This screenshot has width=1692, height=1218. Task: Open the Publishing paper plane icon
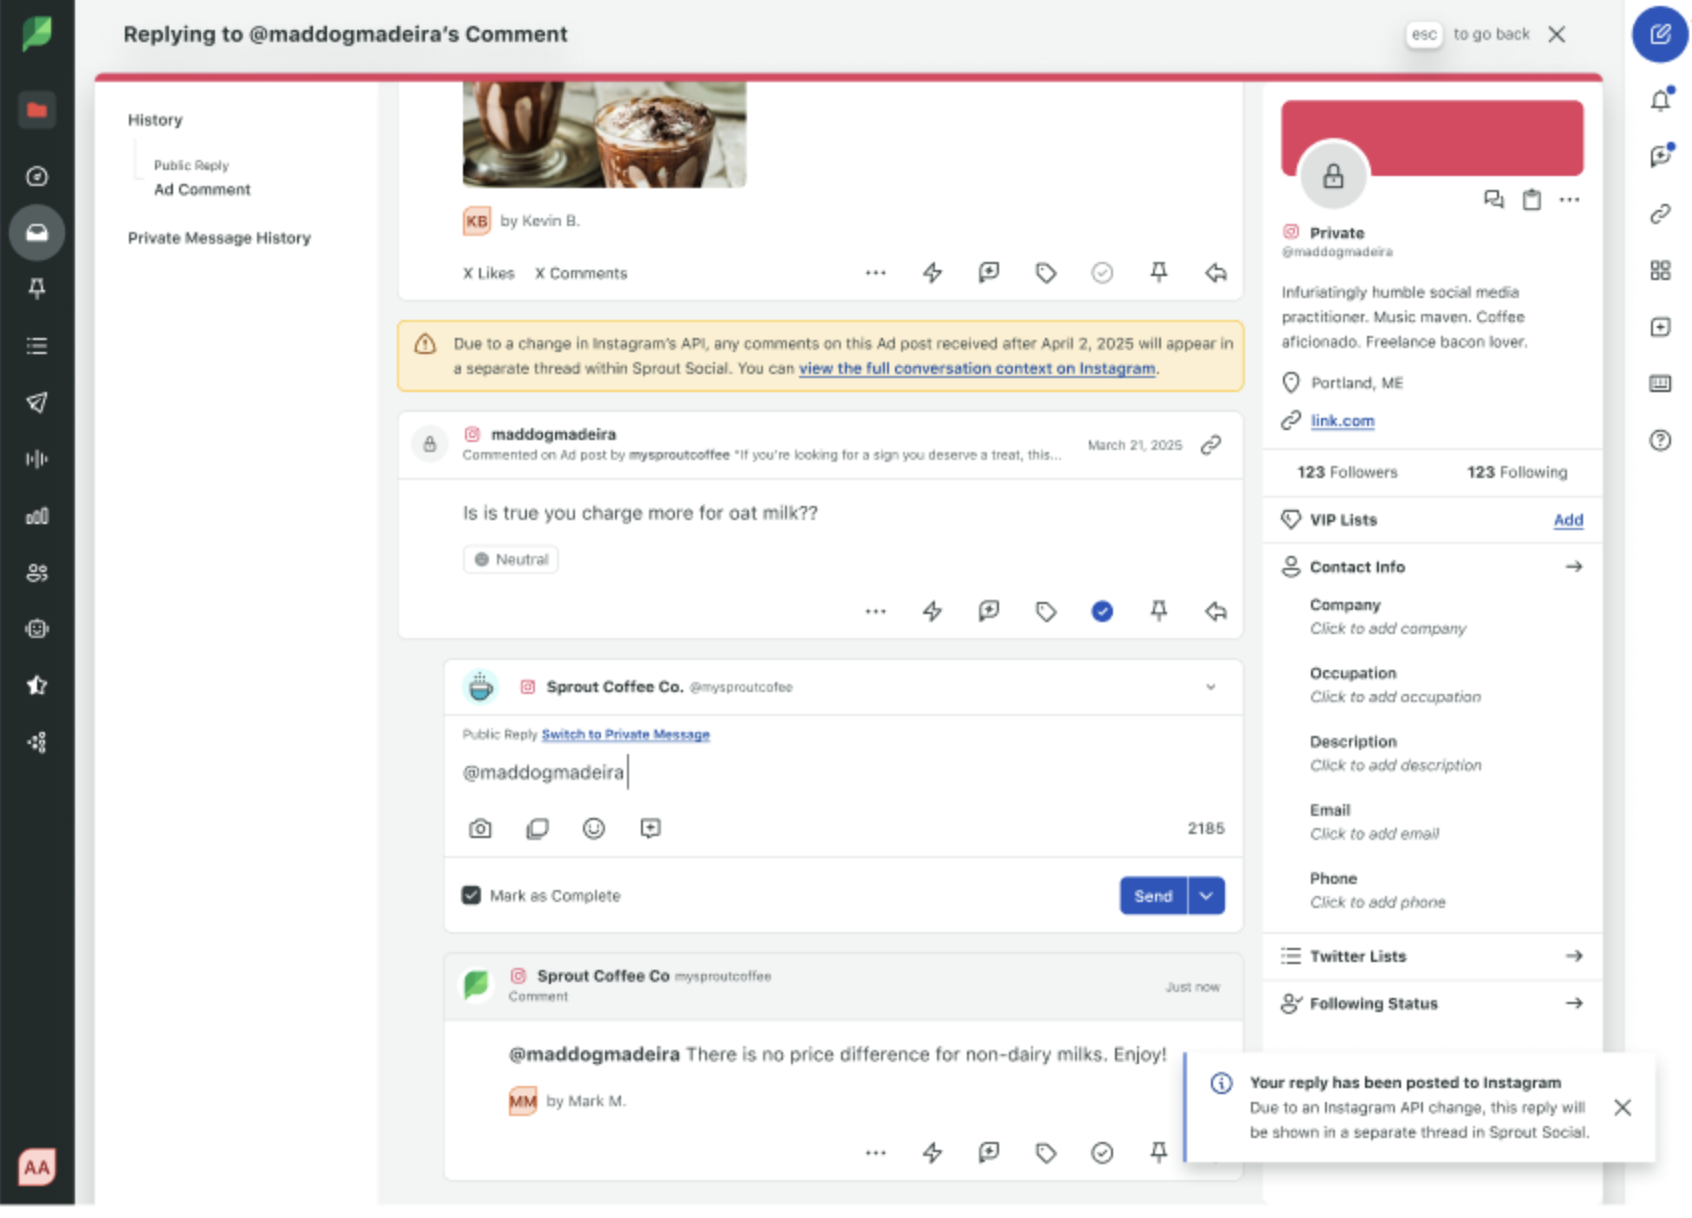point(37,403)
